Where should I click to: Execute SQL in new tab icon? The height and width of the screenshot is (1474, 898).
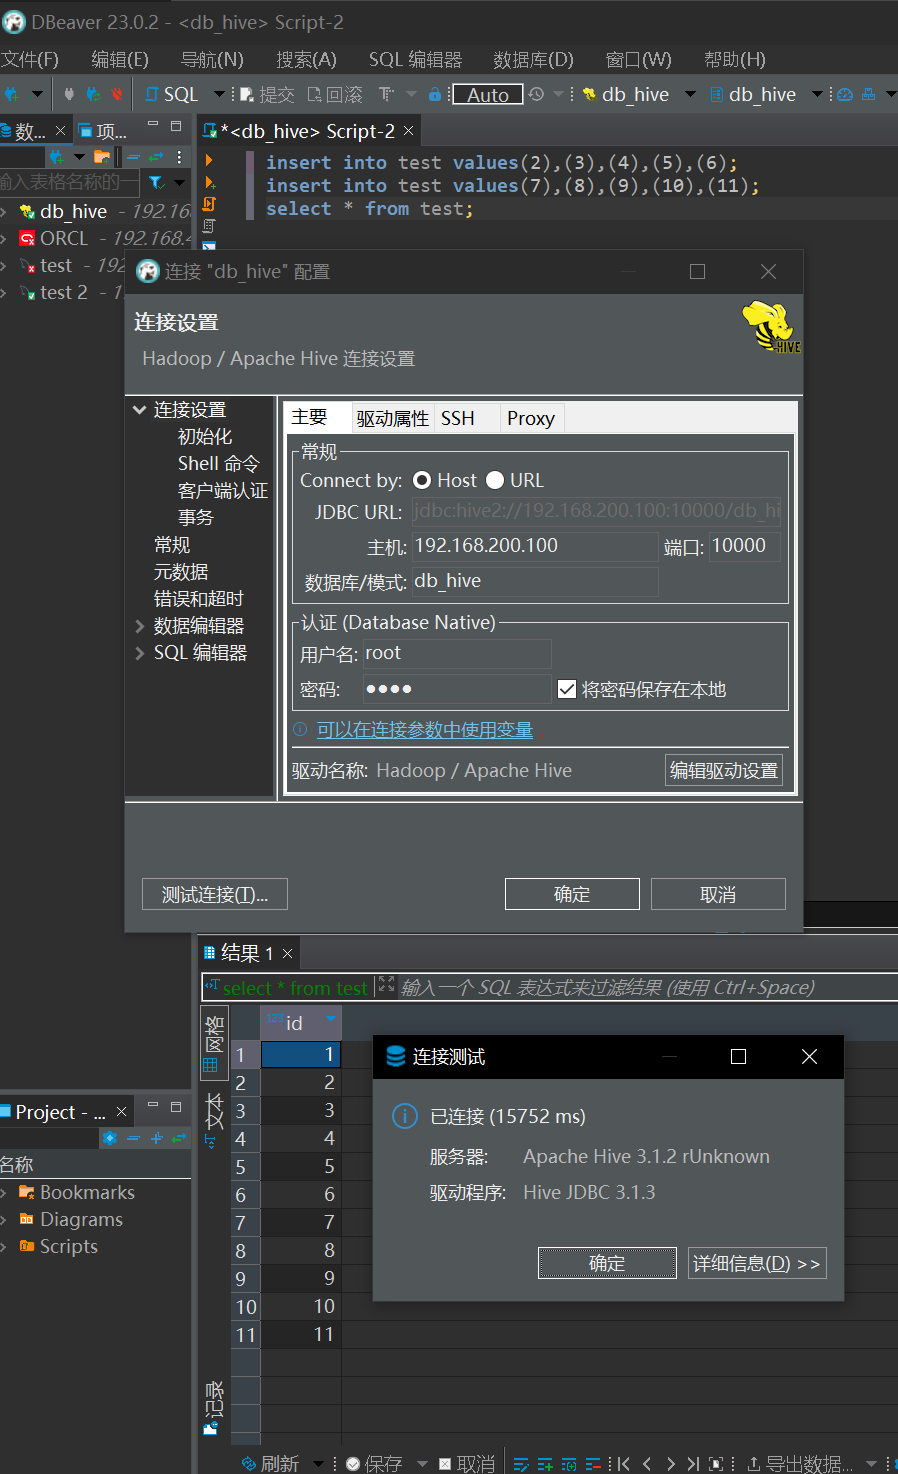pos(209,182)
